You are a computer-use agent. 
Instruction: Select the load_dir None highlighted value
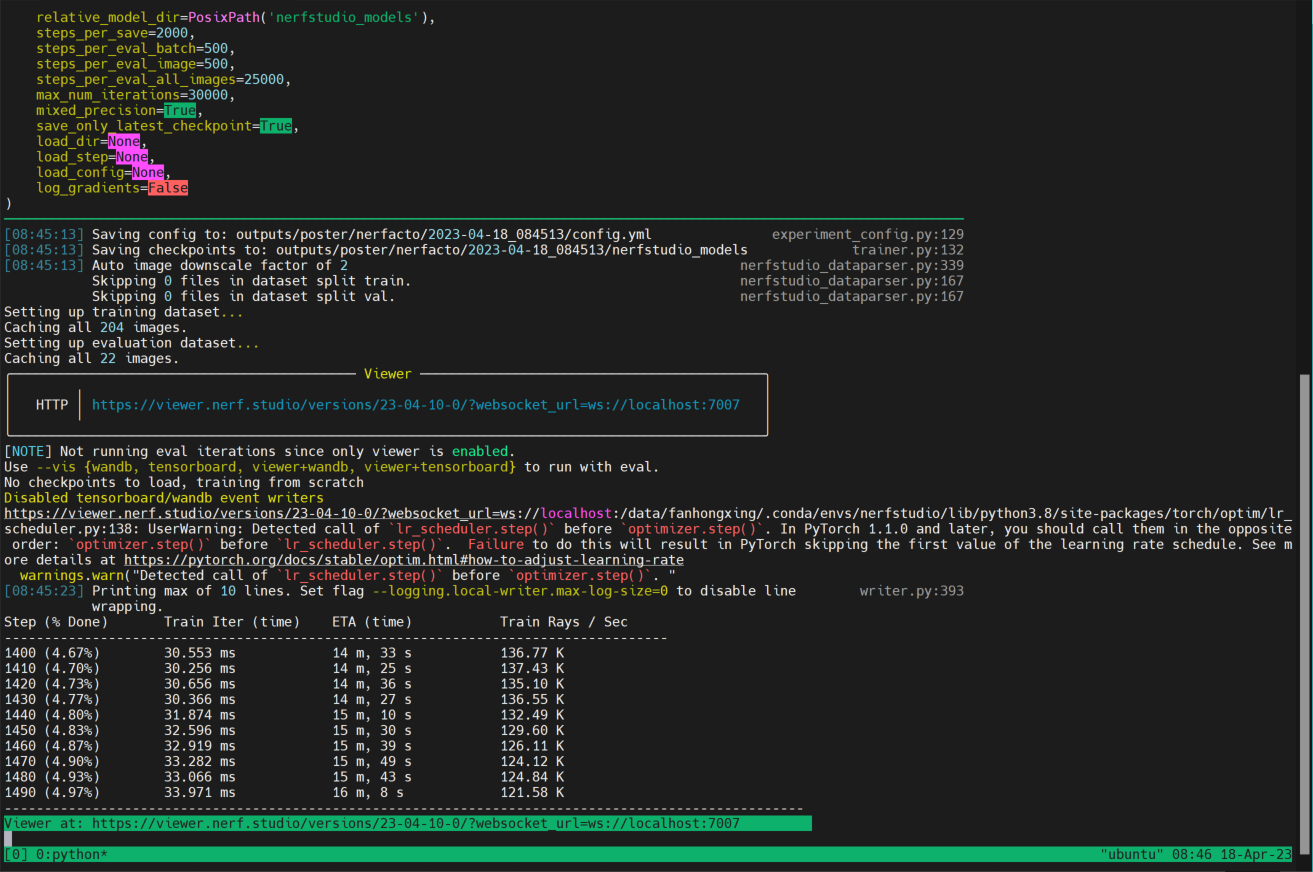[124, 141]
